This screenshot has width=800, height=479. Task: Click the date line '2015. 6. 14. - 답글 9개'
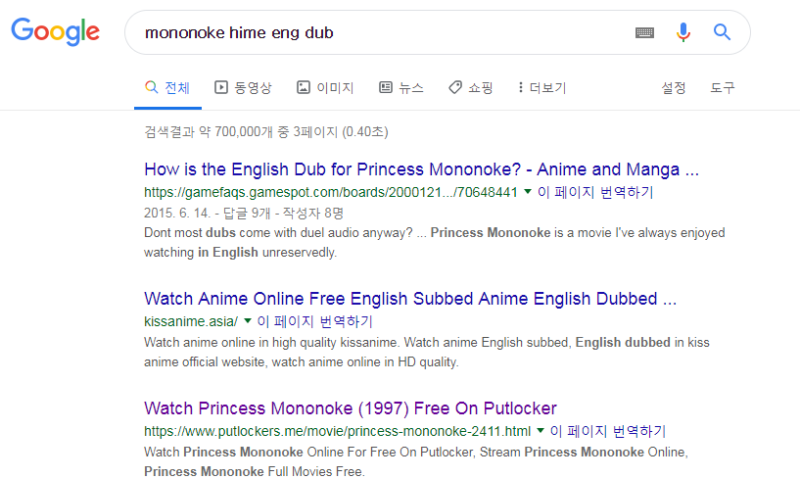(244, 213)
